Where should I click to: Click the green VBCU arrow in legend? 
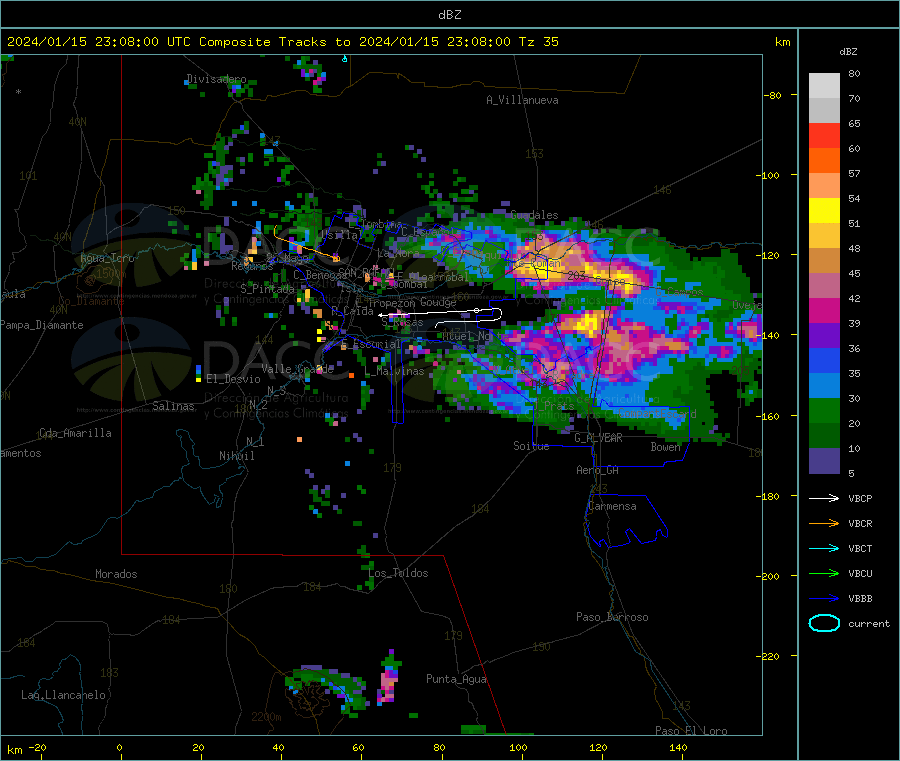(824, 573)
